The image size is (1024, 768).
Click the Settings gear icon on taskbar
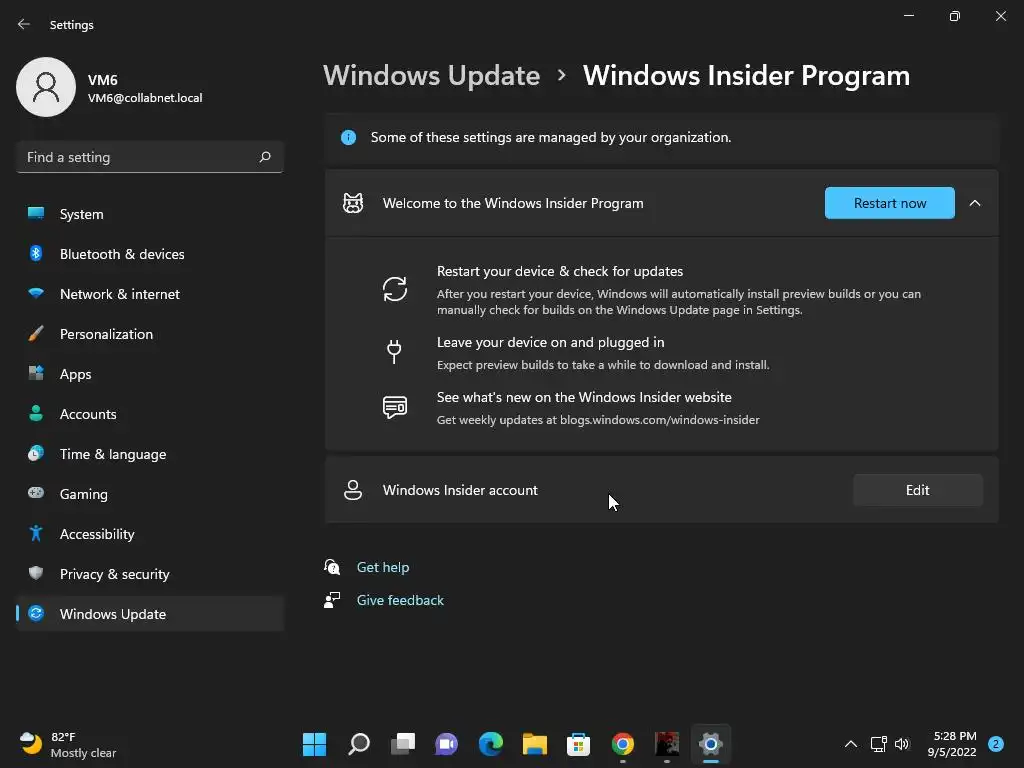pos(711,744)
